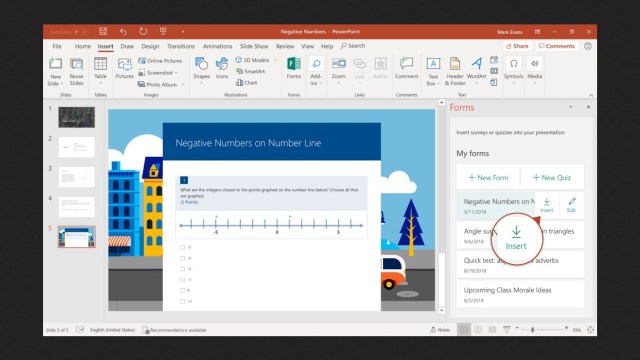
Task: Insert a Table from the ribbon
Action: pos(100,70)
